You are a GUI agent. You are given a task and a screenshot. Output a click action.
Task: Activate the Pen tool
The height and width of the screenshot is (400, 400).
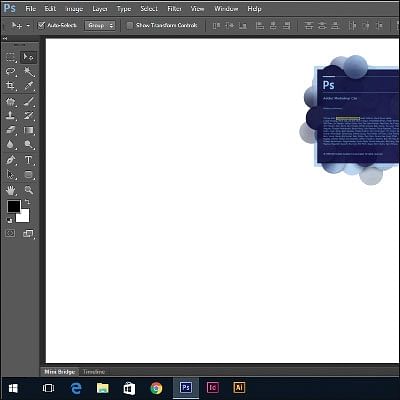[11, 160]
